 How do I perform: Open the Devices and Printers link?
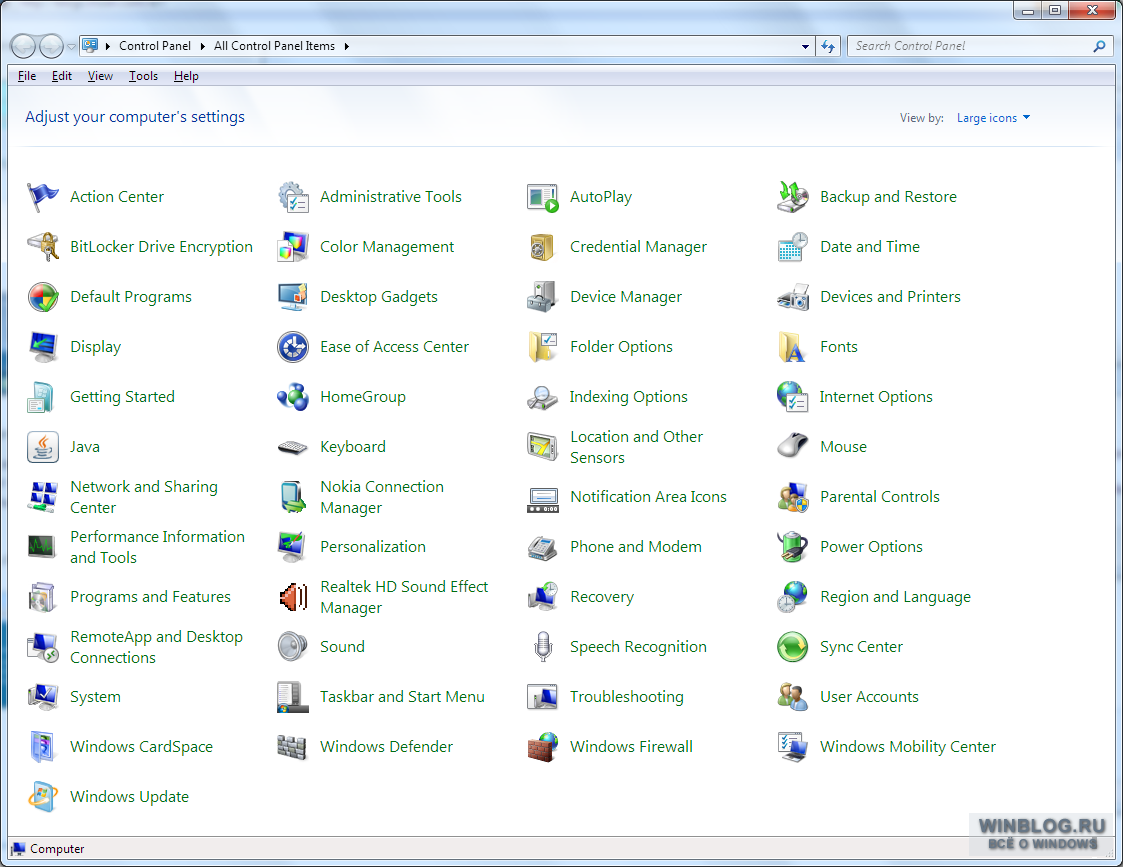pos(890,297)
